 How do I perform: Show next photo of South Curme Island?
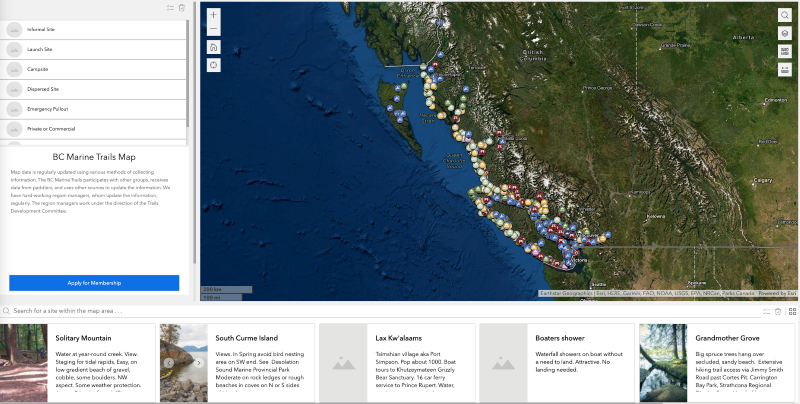click(x=198, y=362)
